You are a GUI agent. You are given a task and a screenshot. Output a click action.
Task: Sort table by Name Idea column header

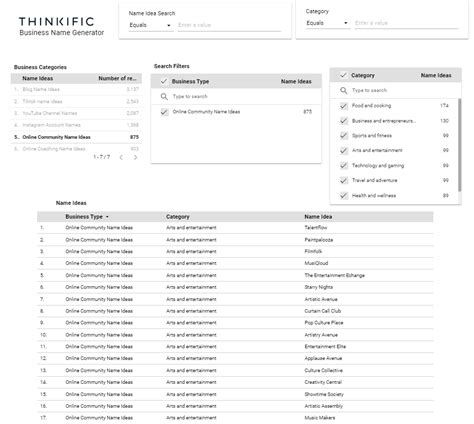coord(318,217)
